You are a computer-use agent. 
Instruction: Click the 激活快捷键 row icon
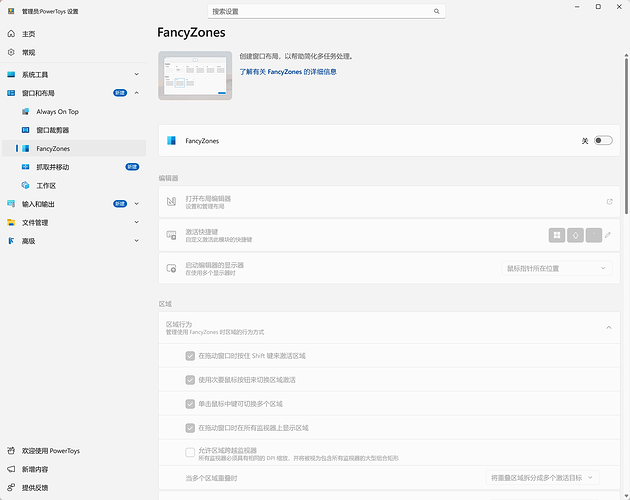[x=172, y=235]
